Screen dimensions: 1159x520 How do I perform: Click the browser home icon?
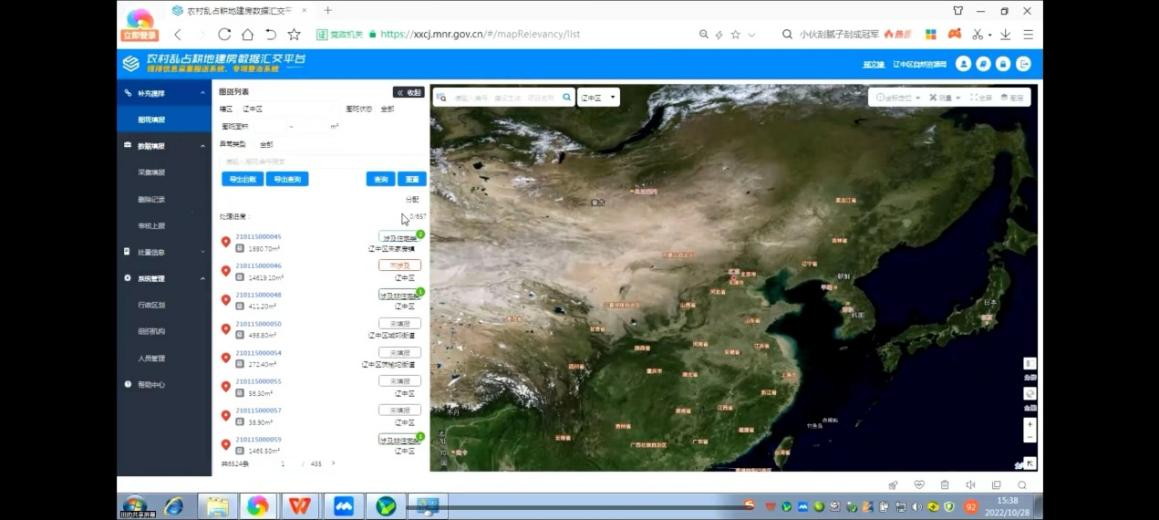pos(248,34)
